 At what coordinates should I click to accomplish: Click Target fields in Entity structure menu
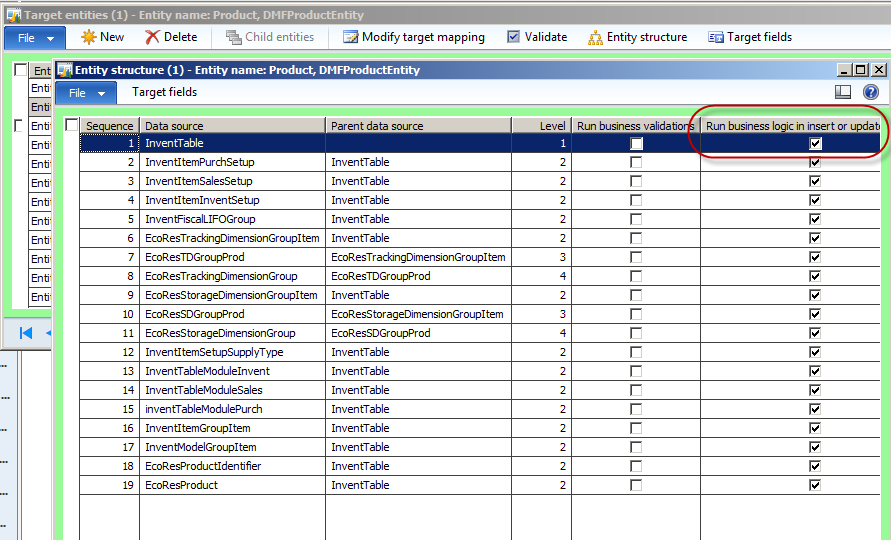[x=164, y=92]
